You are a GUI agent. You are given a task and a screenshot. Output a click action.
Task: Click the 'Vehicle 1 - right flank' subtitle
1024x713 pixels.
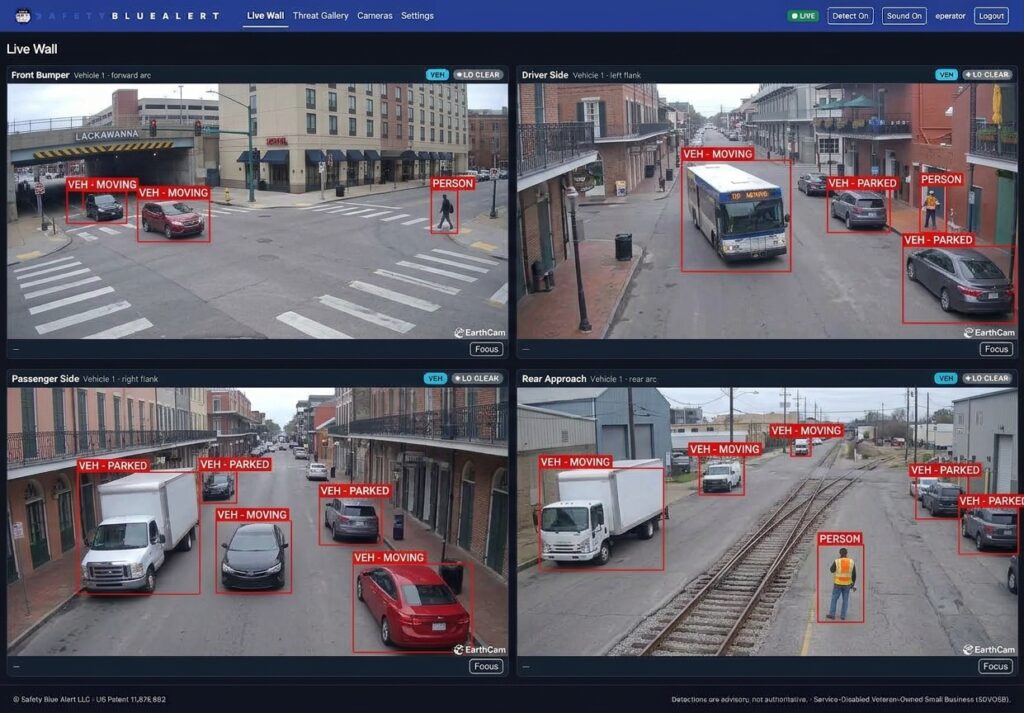pos(120,379)
